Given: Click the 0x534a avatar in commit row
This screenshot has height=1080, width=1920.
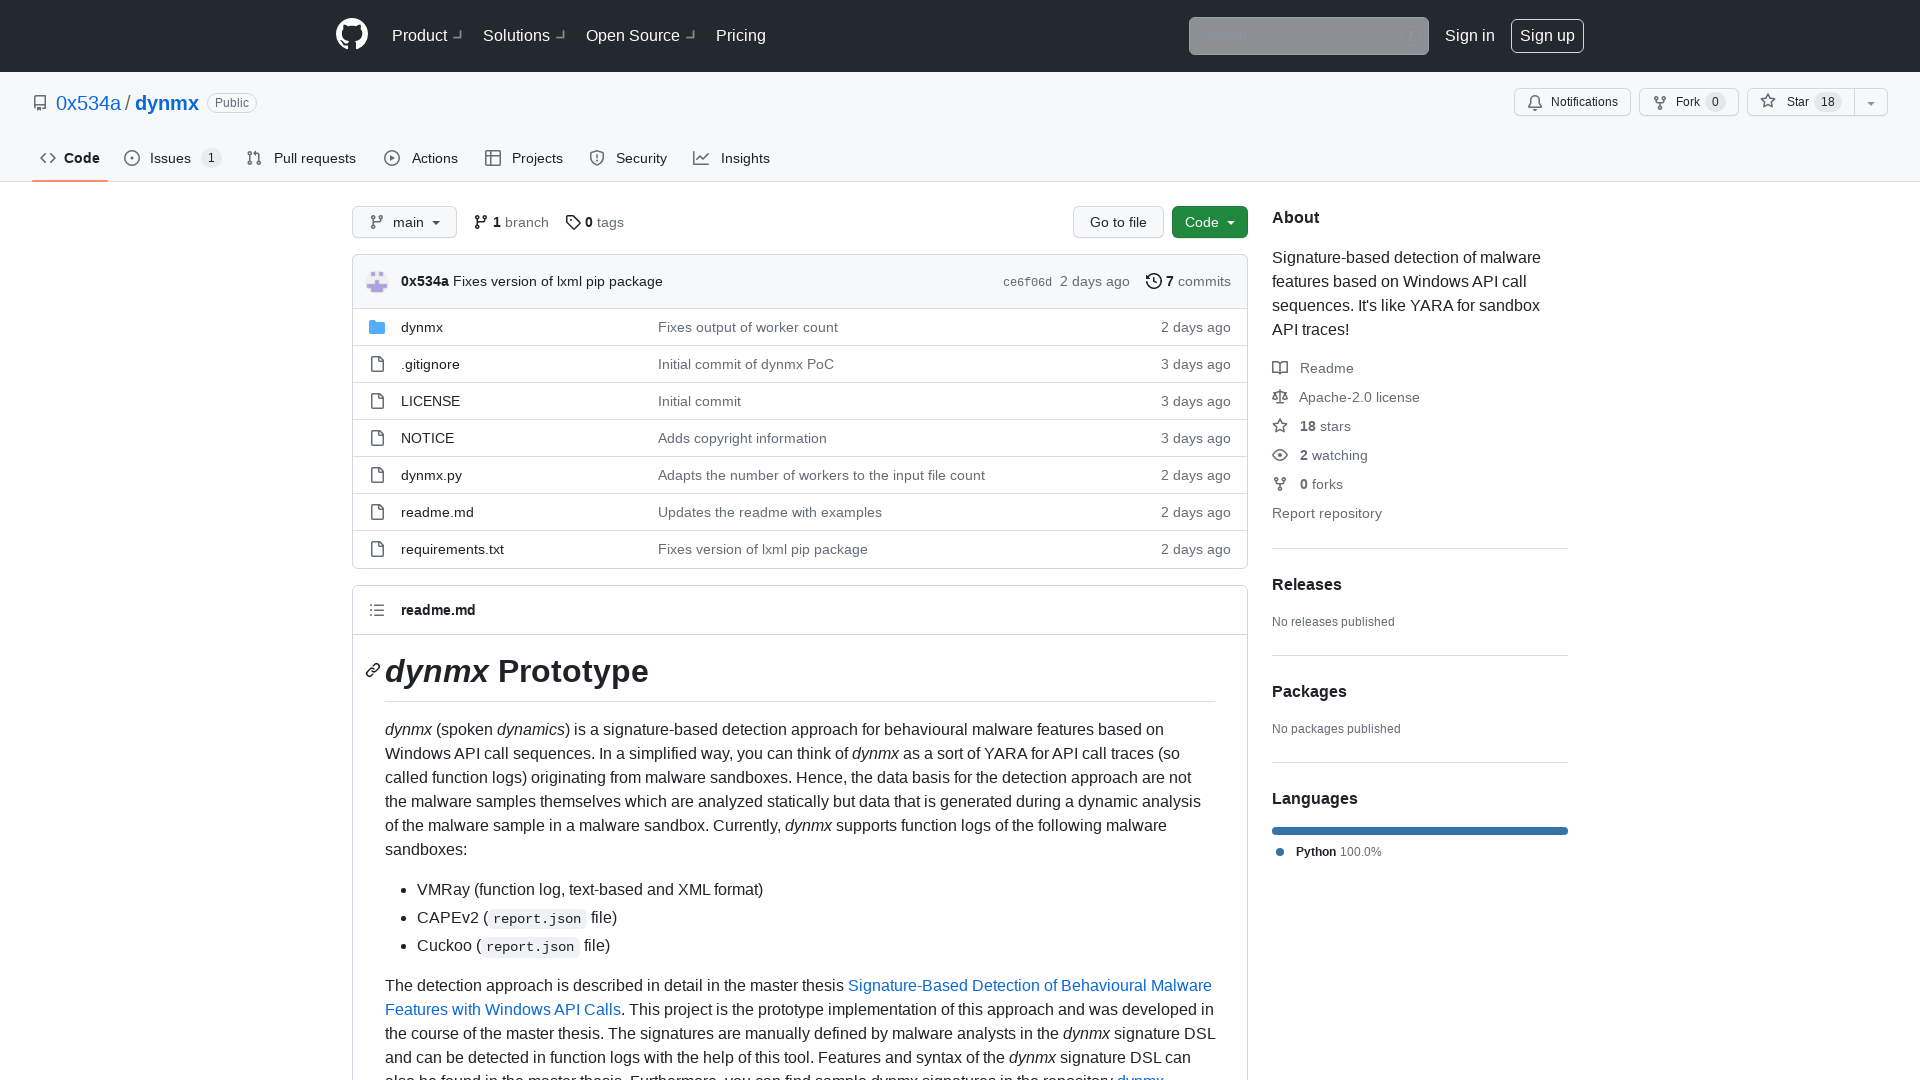Looking at the screenshot, I should [x=377, y=281].
